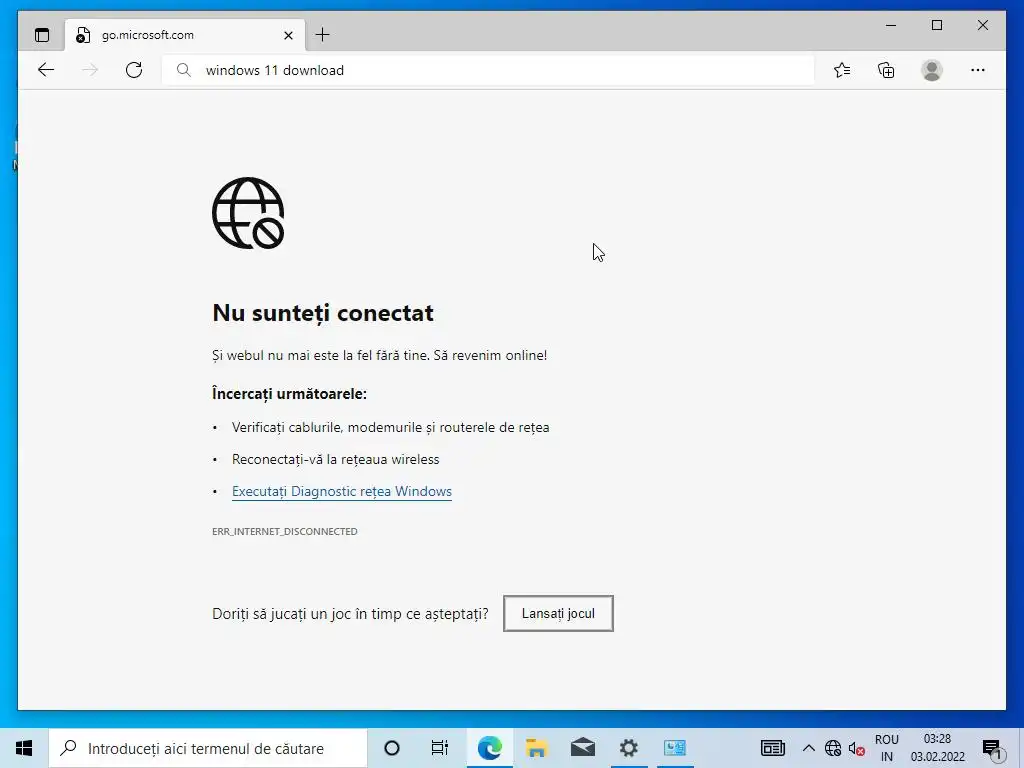Open the user profile avatar
Viewport: 1024px width, 768px height.
click(932, 70)
